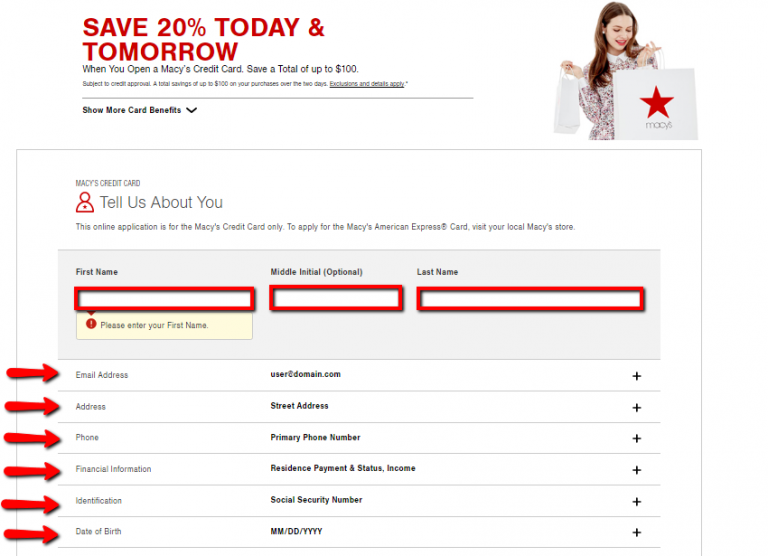Select Email Address row label
Screen dimensions: 768x556
pyautogui.click(x=102, y=375)
